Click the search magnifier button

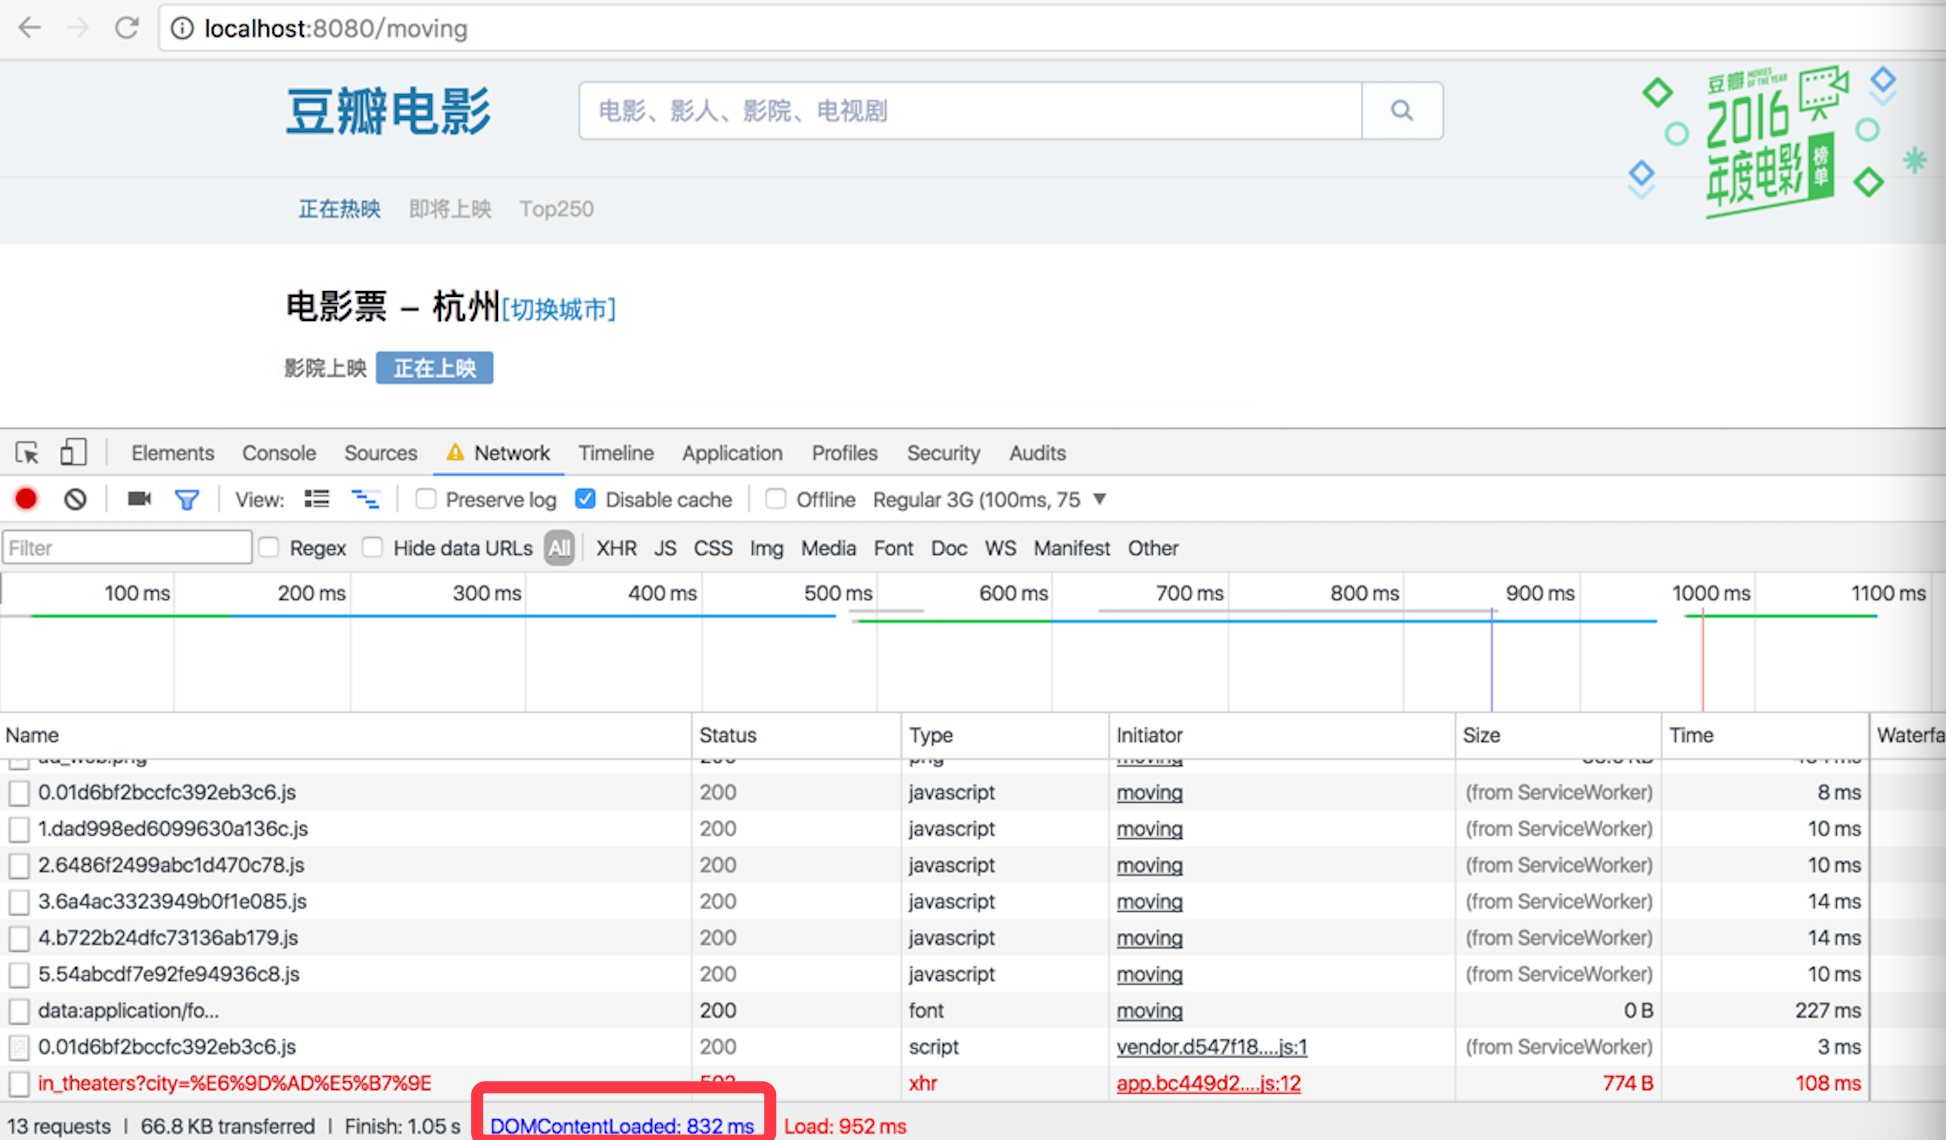(x=1401, y=111)
